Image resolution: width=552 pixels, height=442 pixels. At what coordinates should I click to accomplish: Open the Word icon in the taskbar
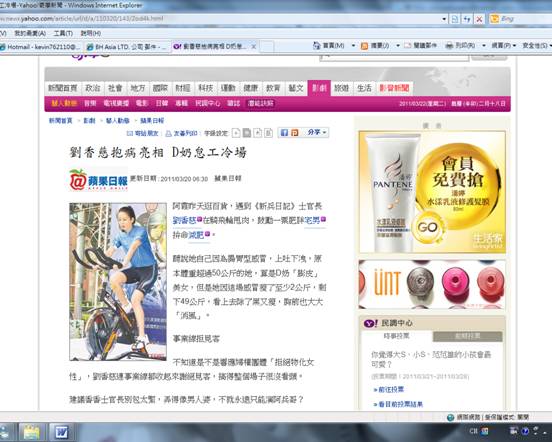point(63,432)
